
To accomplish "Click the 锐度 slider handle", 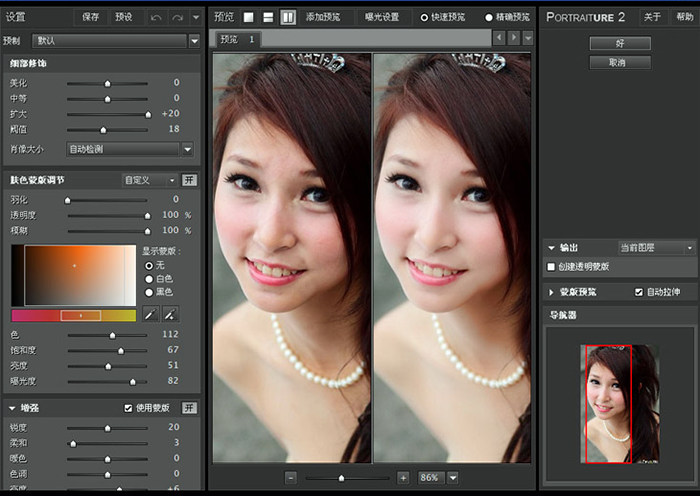I will tap(108, 428).
